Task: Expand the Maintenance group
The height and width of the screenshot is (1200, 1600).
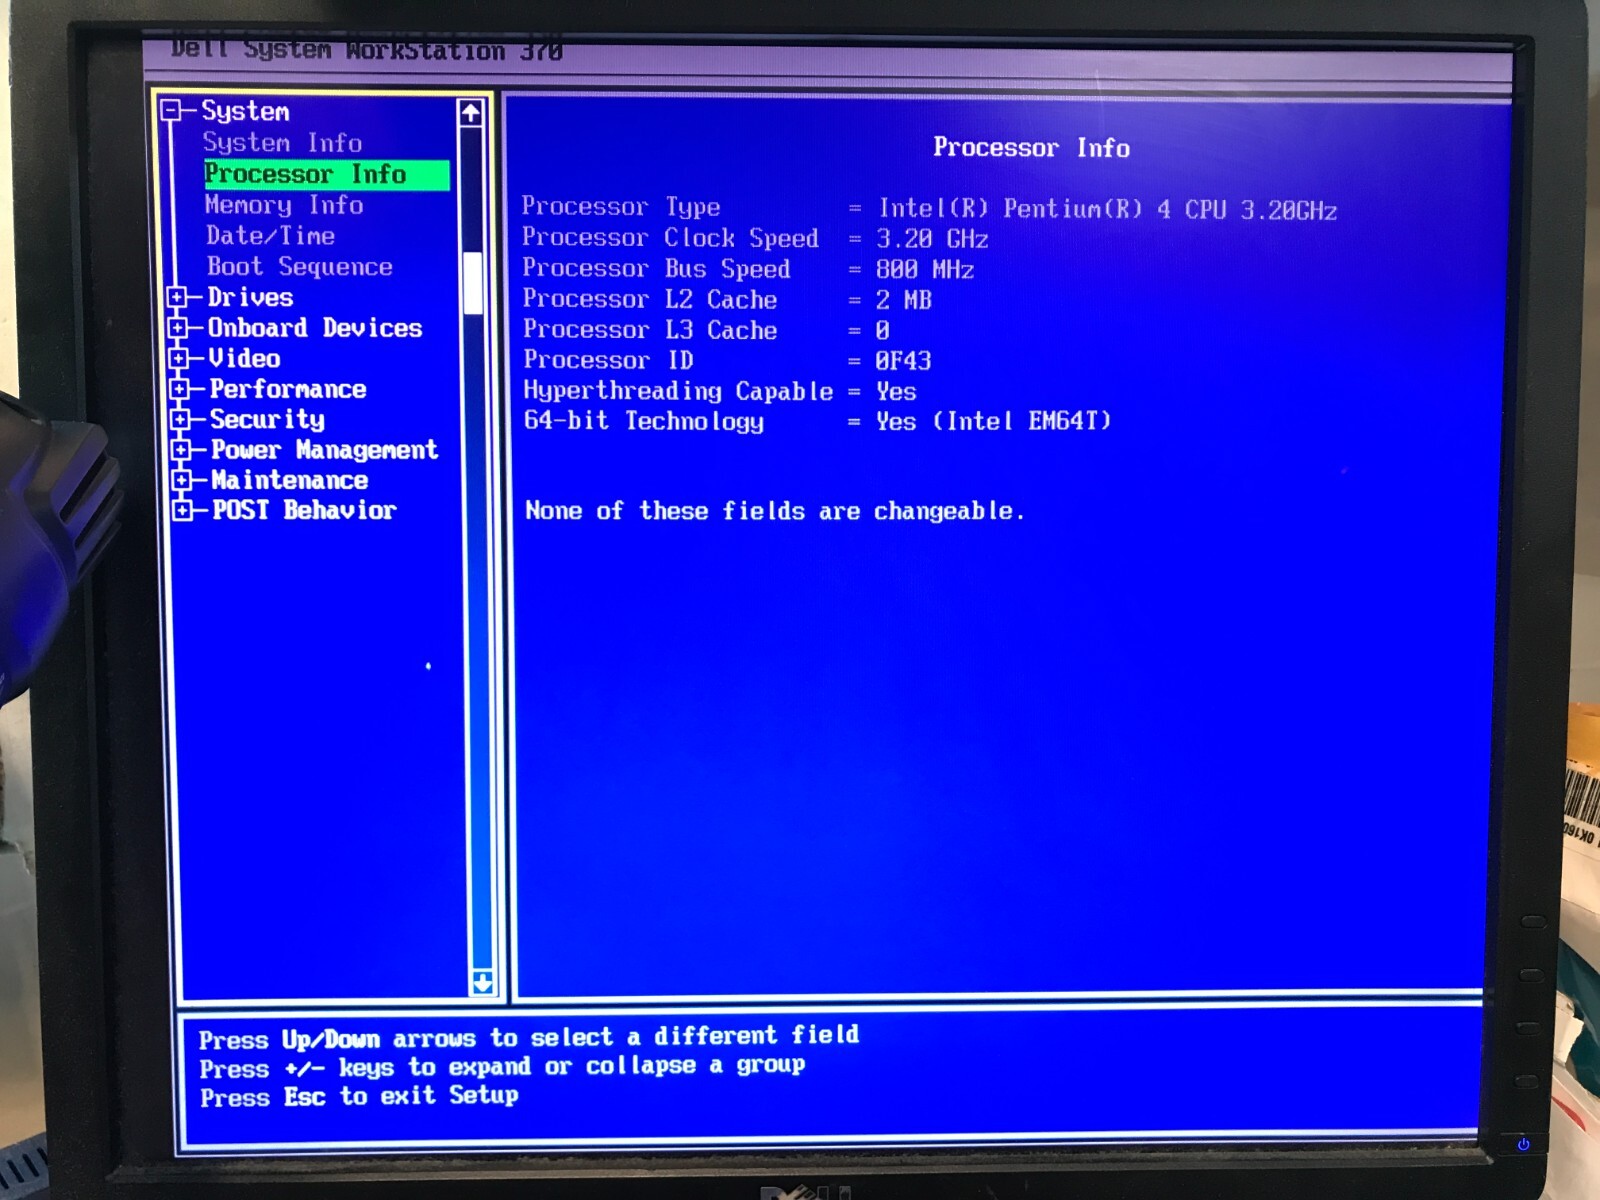Action: pyautogui.click(x=180, y=480)
